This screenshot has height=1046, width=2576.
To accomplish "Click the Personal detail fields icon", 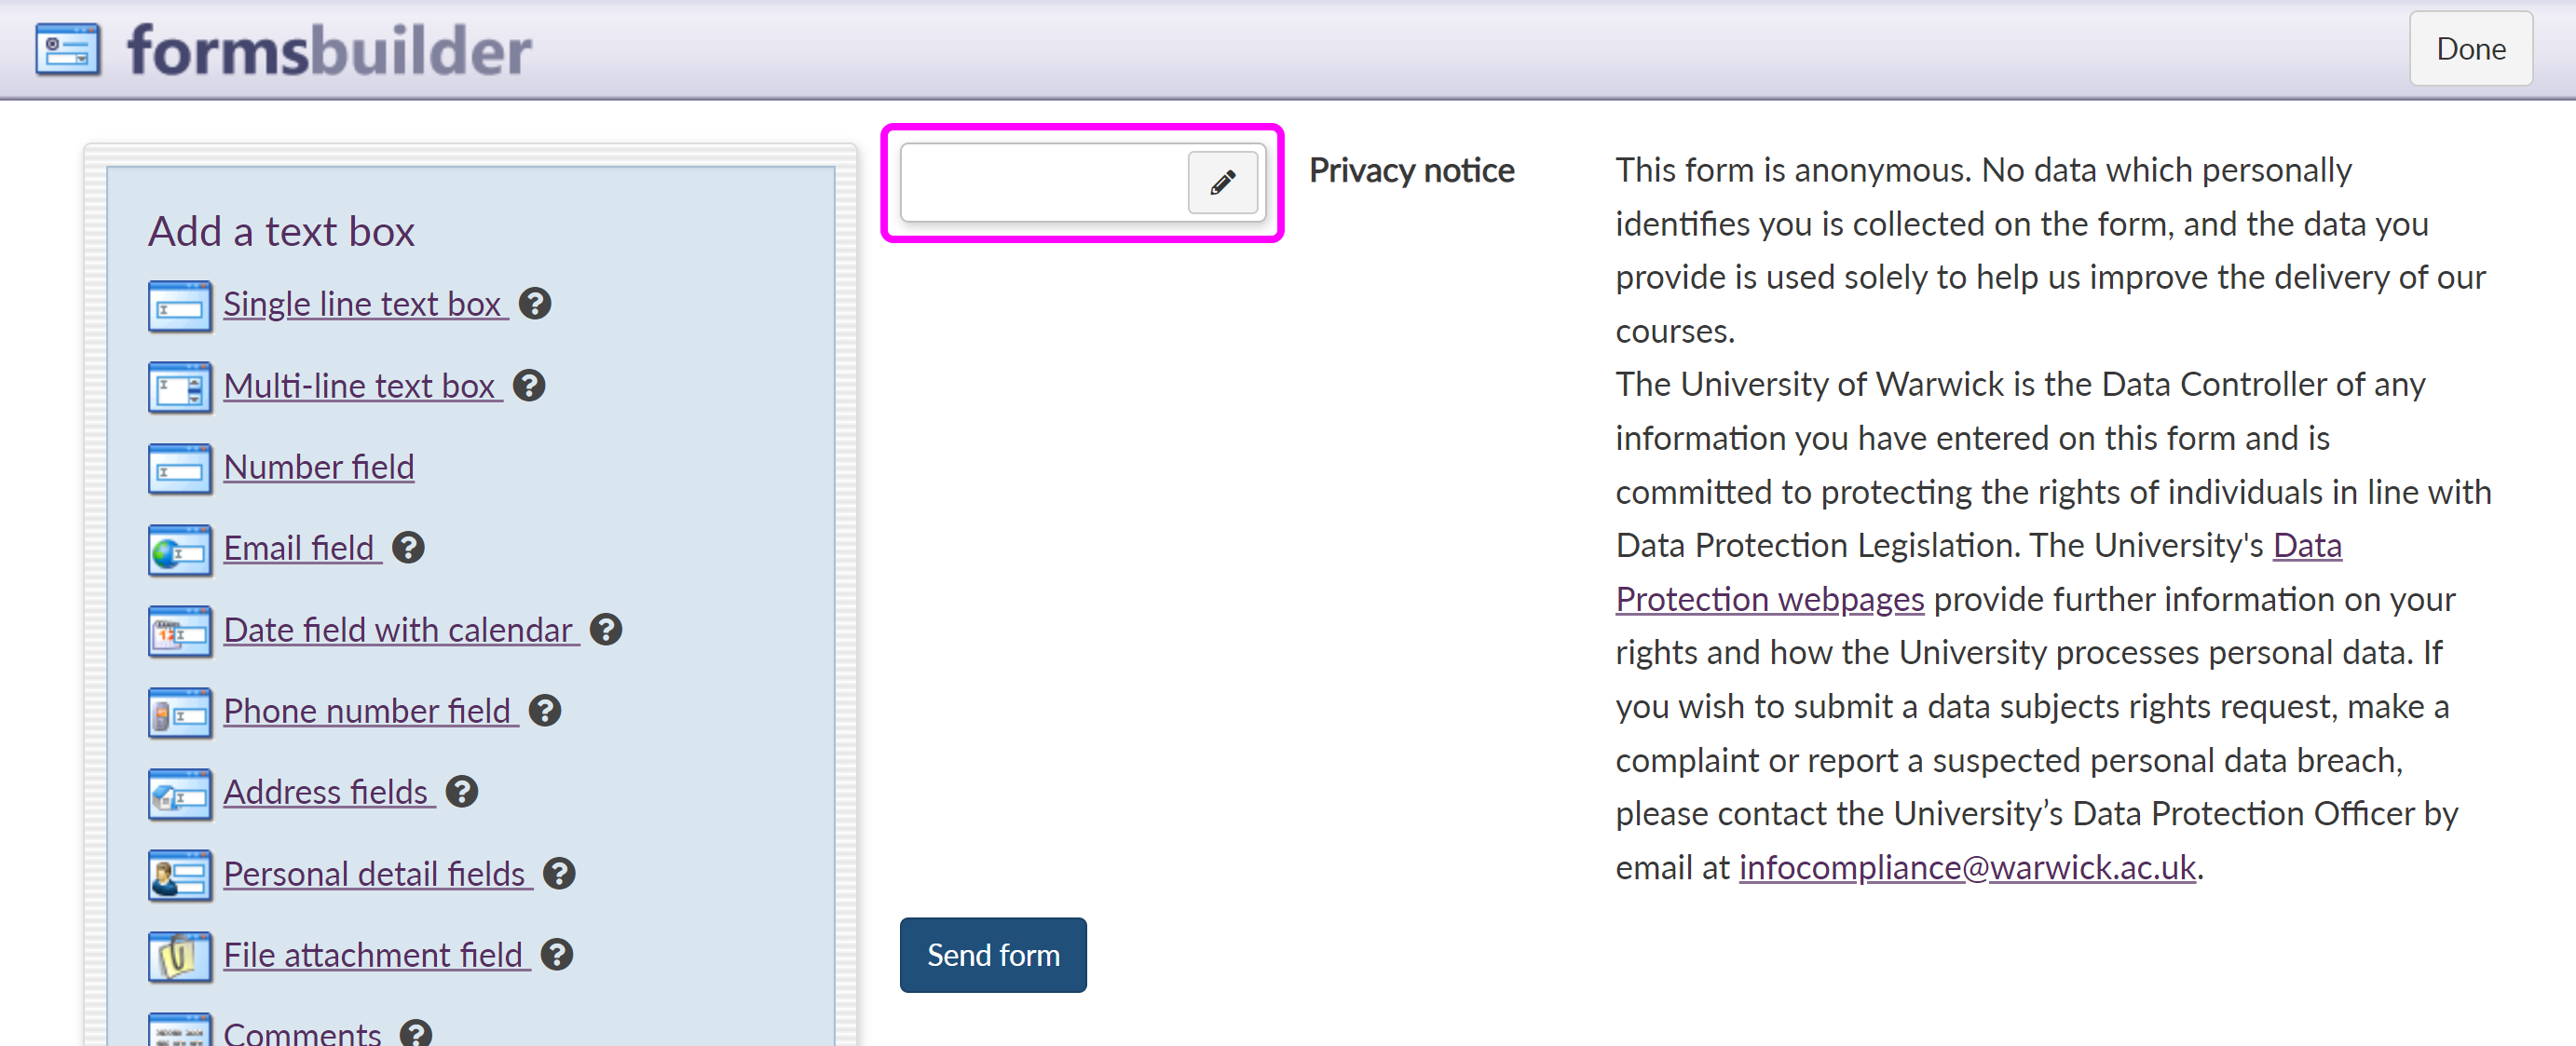I will pyautogui.click(x=180, y=875).
